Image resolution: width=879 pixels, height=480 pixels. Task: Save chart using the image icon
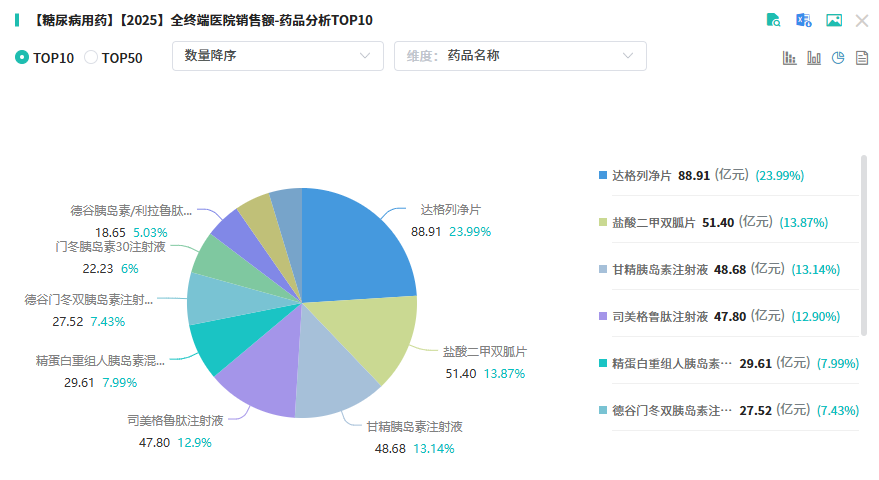point(833,20)
